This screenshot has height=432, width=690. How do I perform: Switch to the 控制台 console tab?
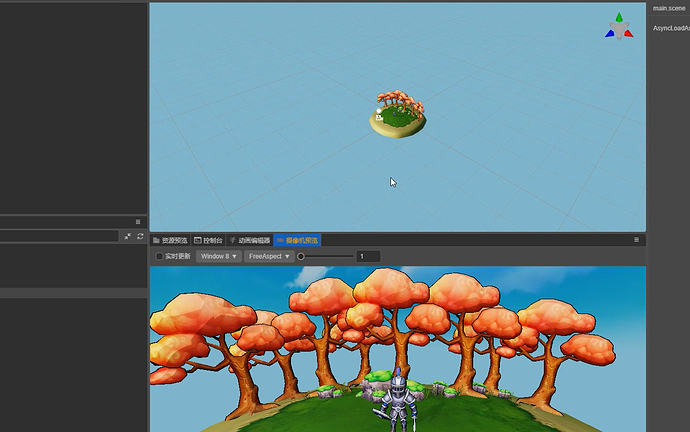209,240
